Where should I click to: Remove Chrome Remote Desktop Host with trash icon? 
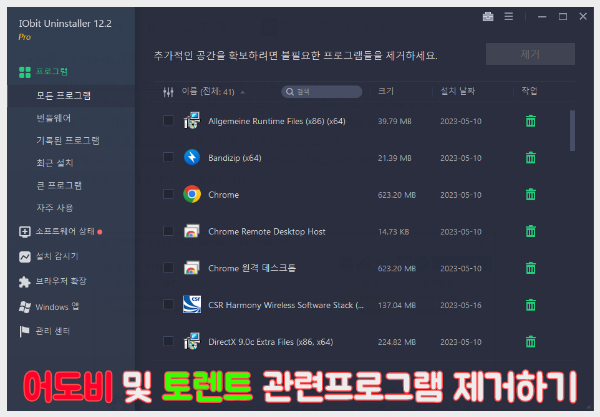530,231
